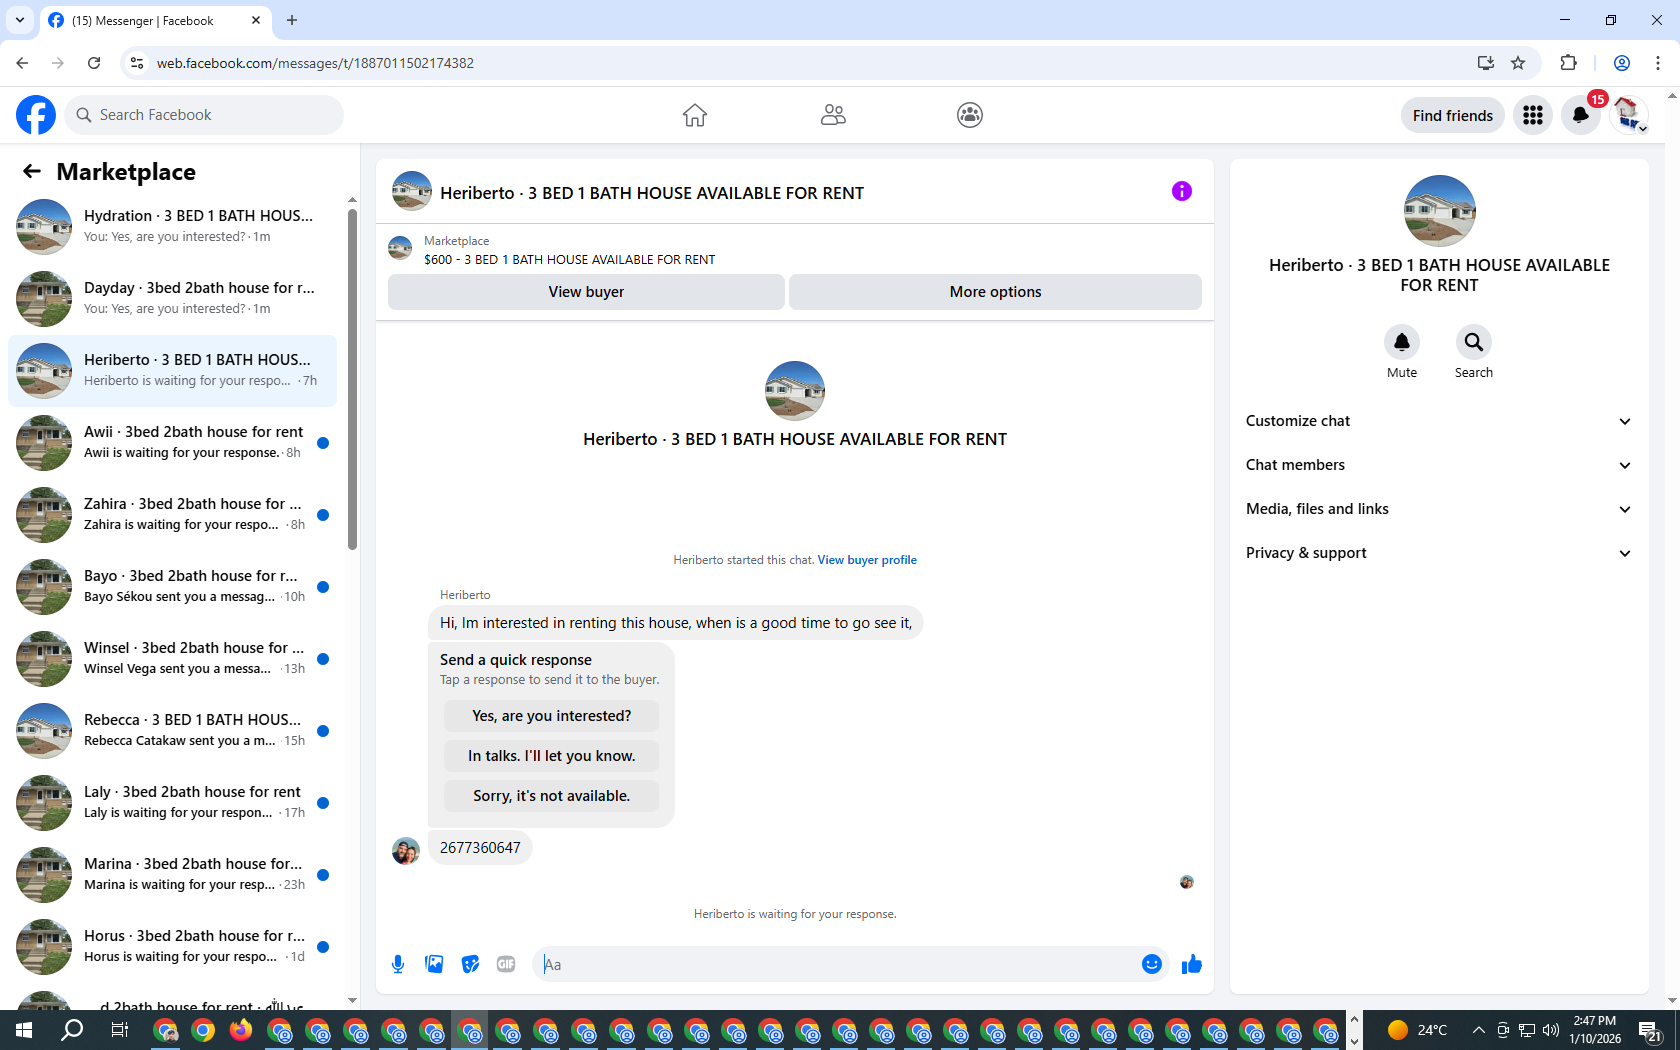Click the chat list scrollbar
Screen dimensions: 1680x1050
(x=352, y=378)
